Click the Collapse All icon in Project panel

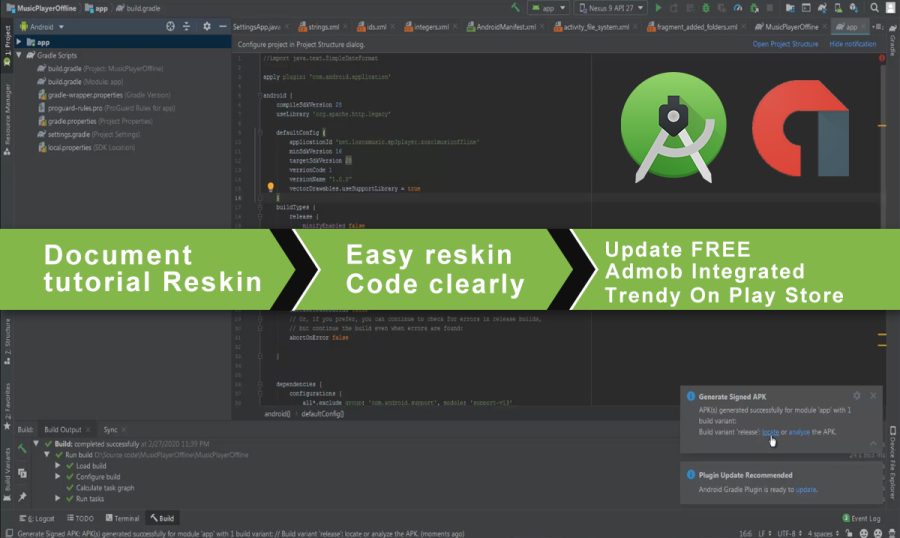[187, 26]
